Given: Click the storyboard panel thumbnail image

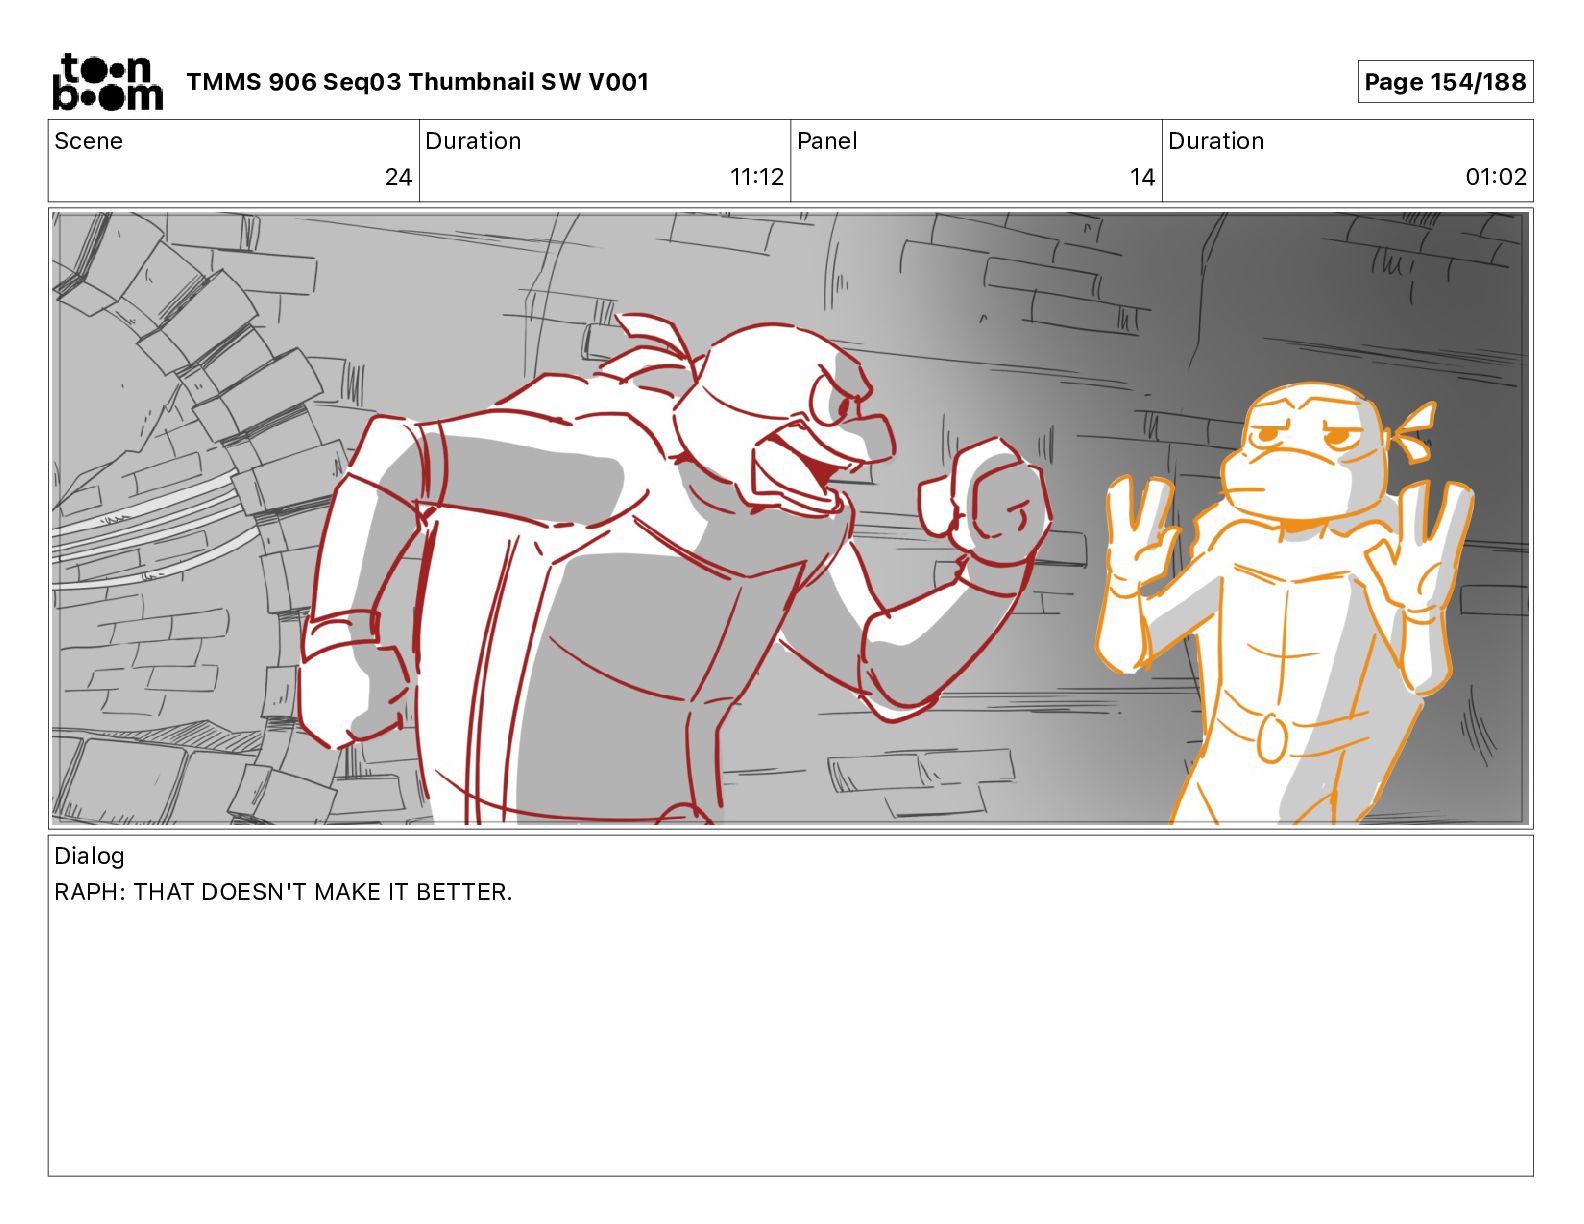Looking at the screenshot, I should click(x=791, y=518).
